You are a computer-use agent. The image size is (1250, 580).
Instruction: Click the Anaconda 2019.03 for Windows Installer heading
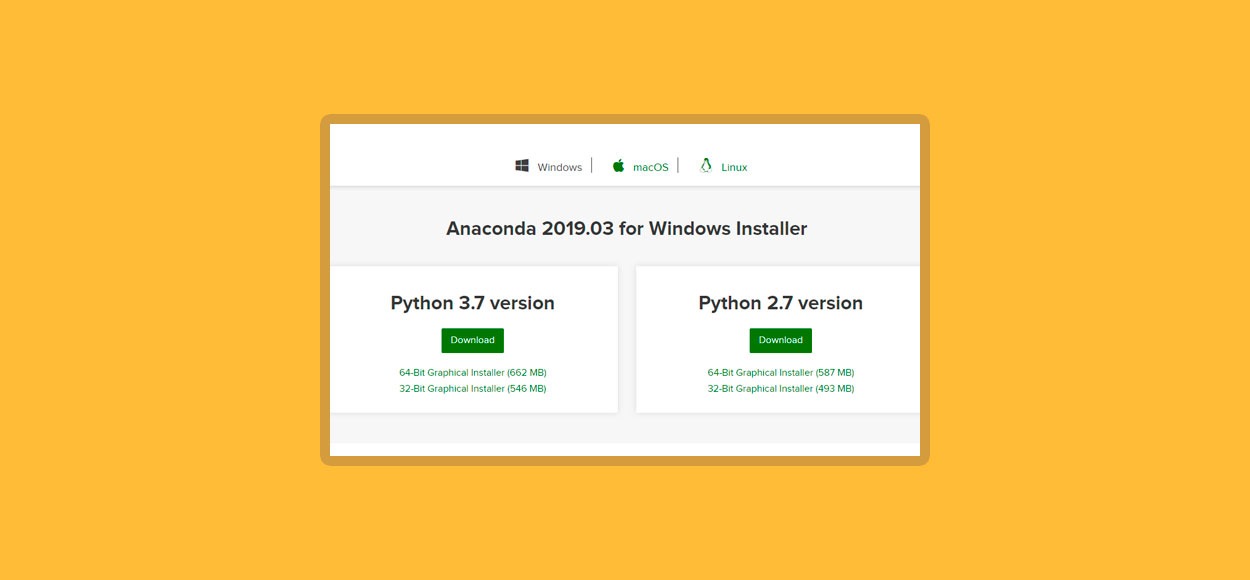click(x=626, y=228)
